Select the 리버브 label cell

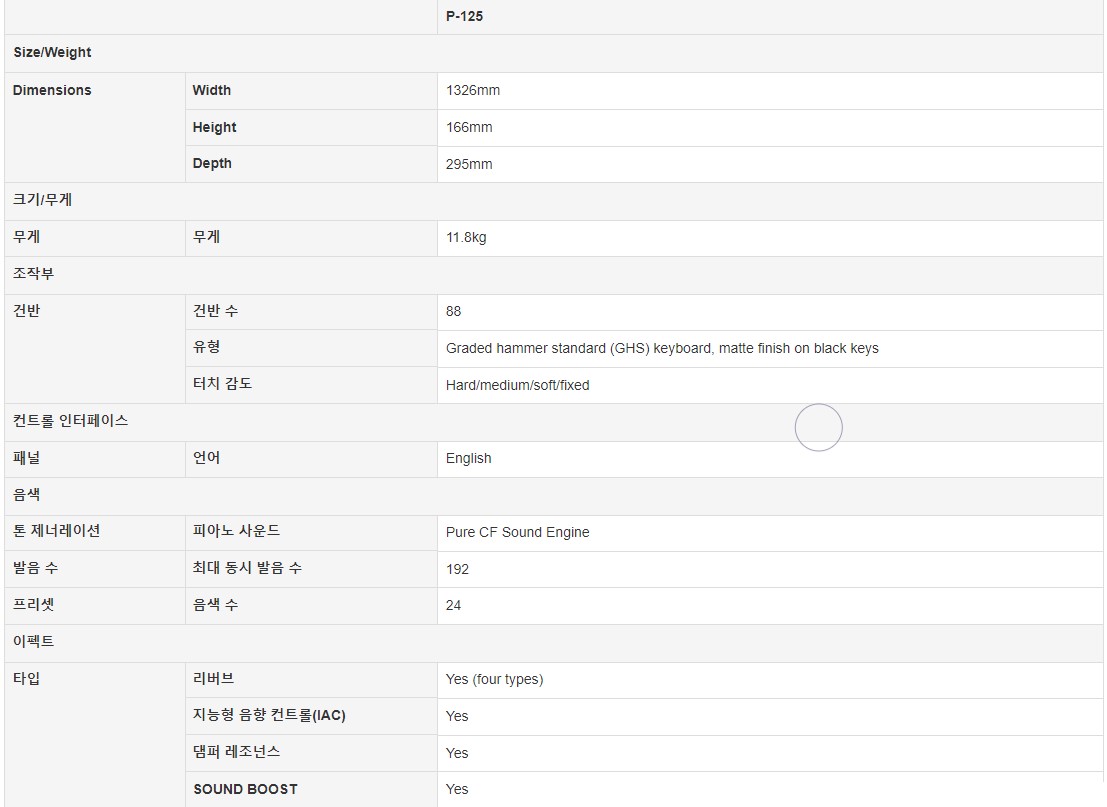[311, 679]
